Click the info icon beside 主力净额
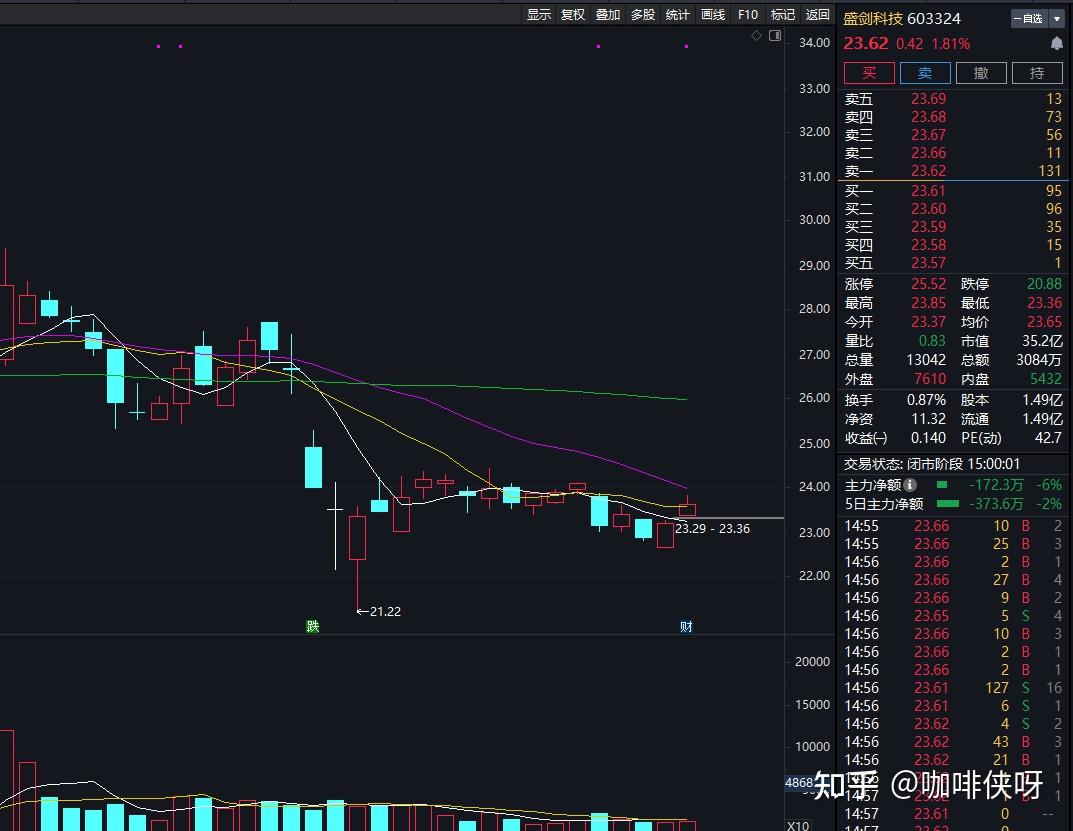This screenshot has width=1073, height=831. coord(910,485)
